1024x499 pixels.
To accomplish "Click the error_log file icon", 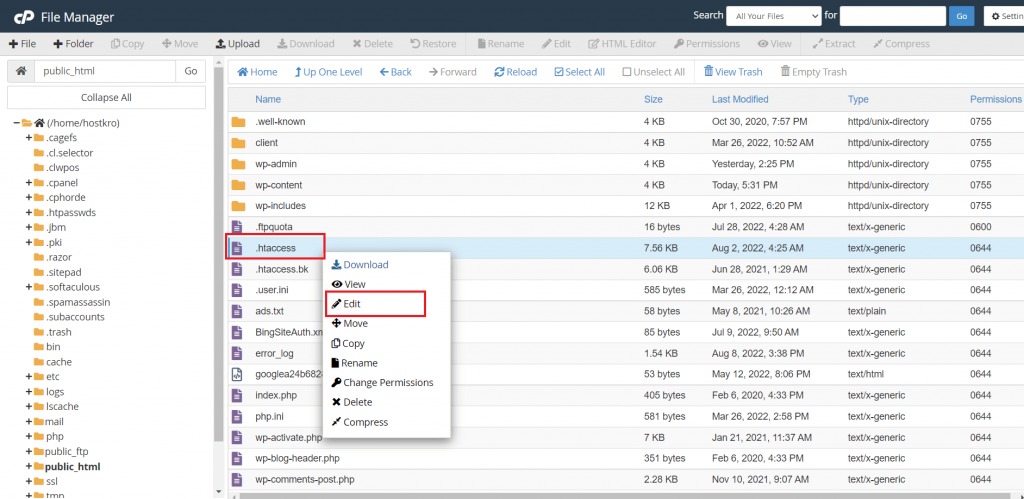I will click(237, 353).
